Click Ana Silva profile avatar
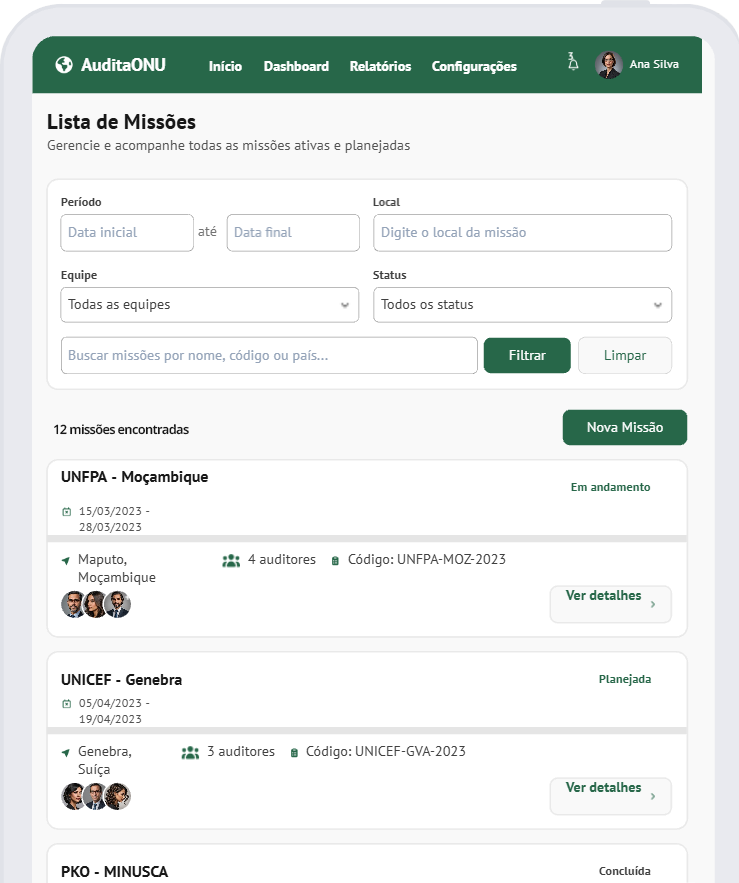Viewport: 739px width, 883px height. coord(609,65)
